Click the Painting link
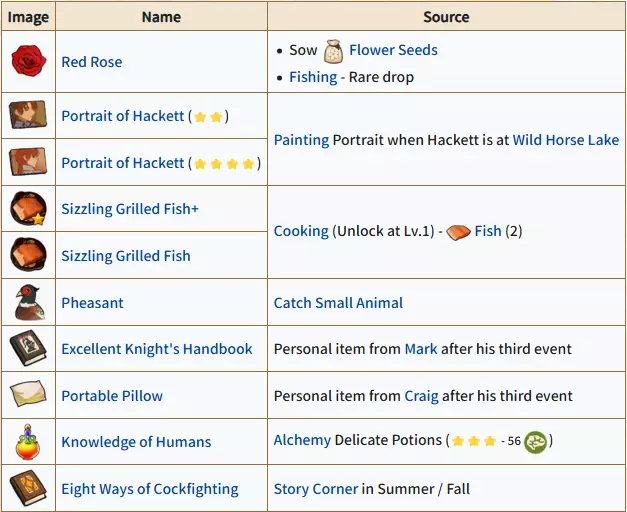 pos(301,140)
